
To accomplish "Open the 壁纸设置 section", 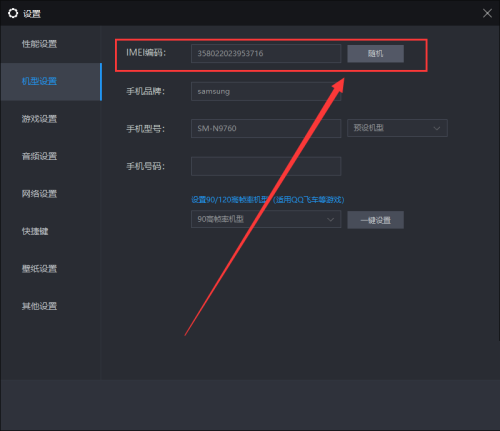I will (39, 269).
